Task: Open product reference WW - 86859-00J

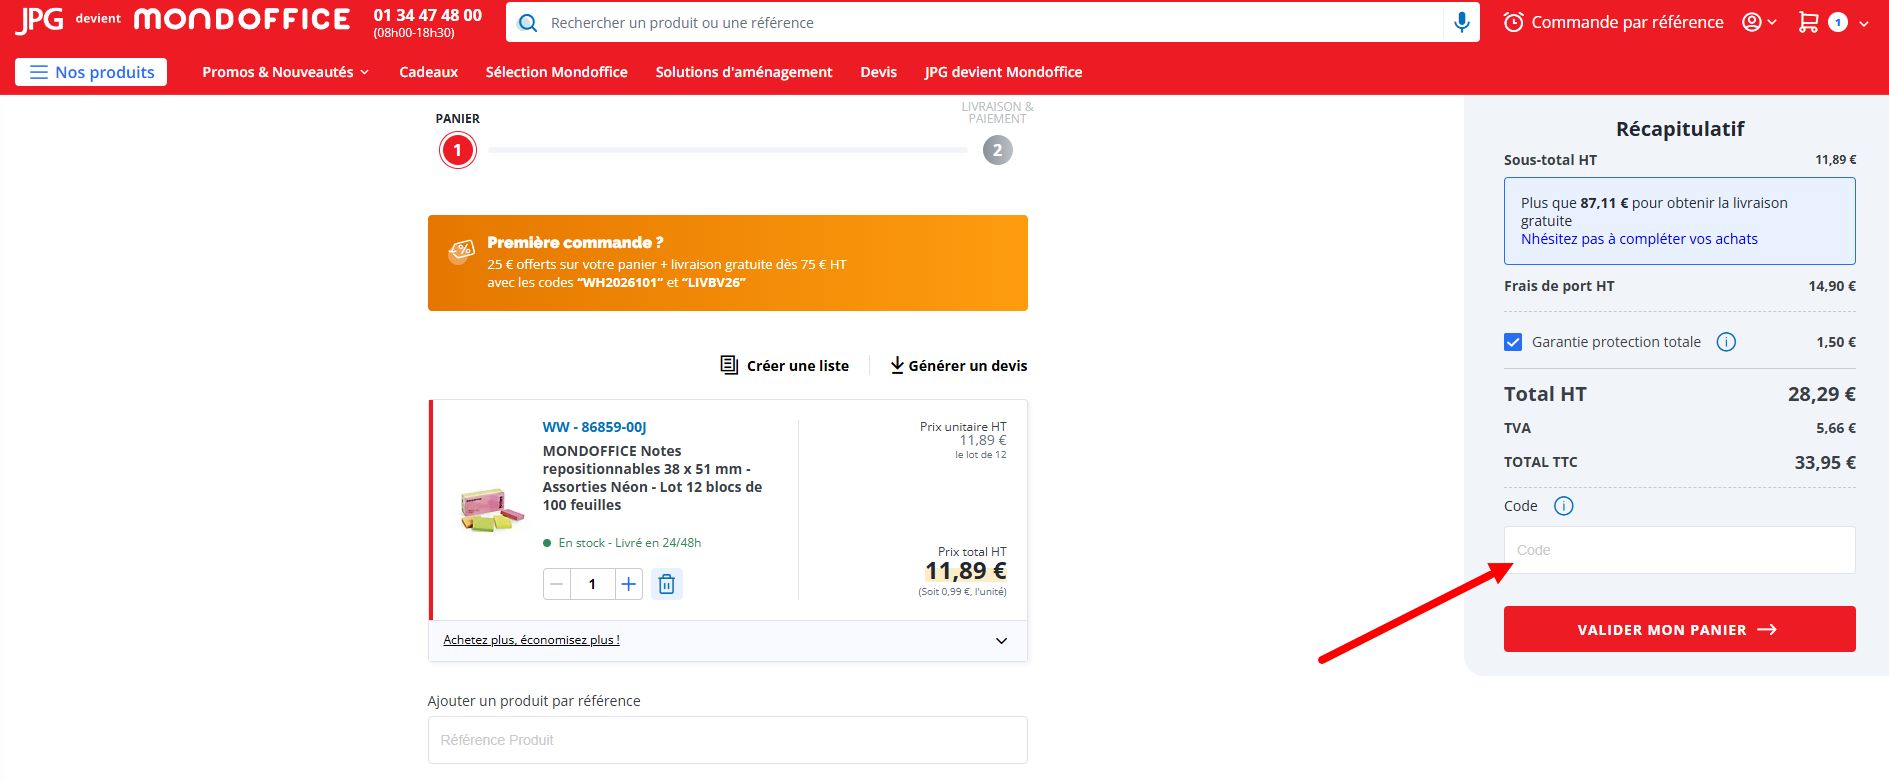Action: pyautogui.click(x=594, y=427)
